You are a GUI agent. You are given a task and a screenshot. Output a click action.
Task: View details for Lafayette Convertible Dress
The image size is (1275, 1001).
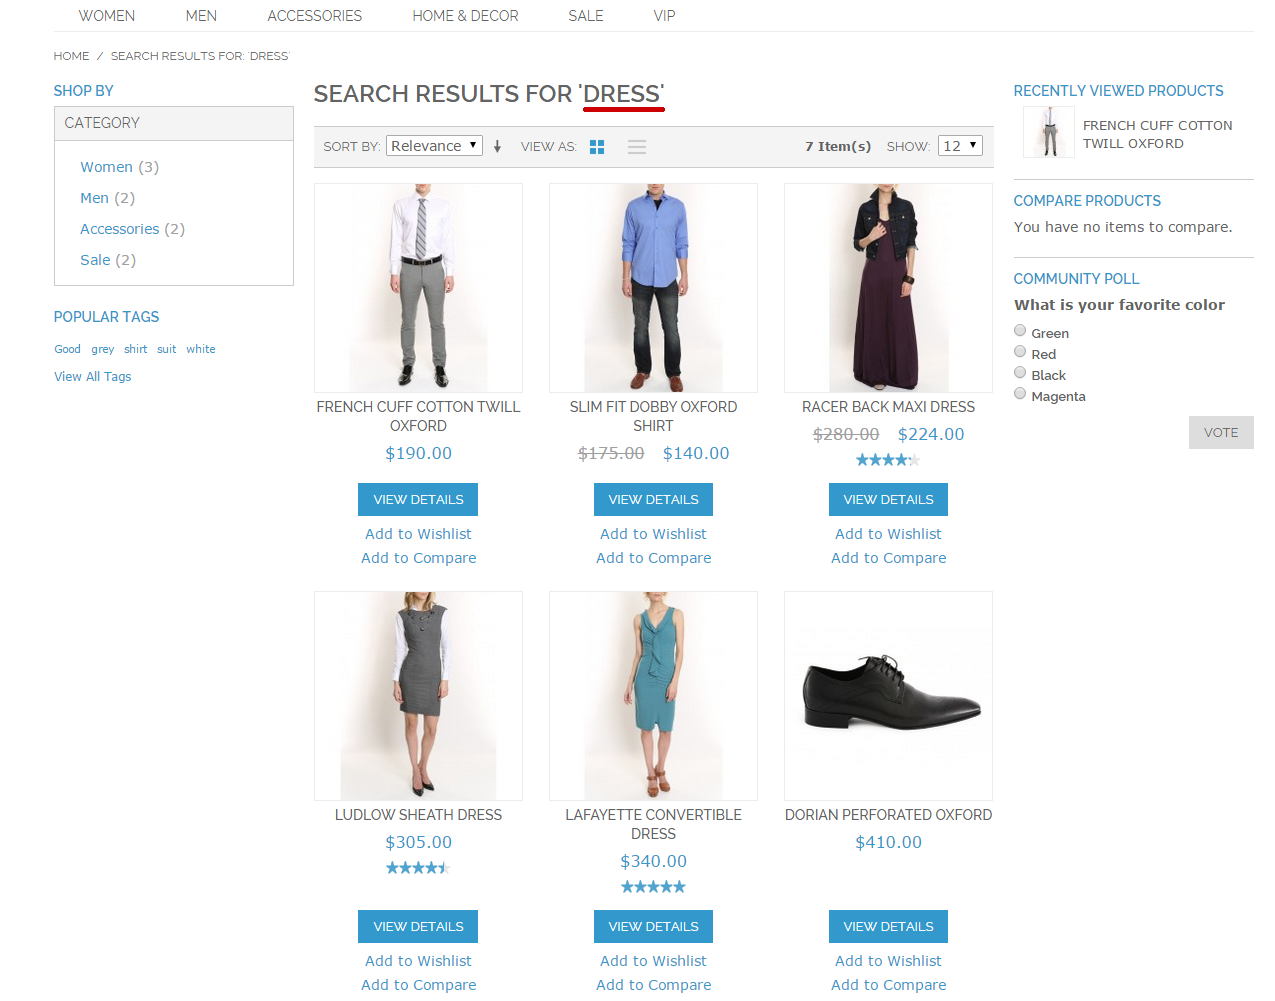pyautogui.click(x=653, y=927)
